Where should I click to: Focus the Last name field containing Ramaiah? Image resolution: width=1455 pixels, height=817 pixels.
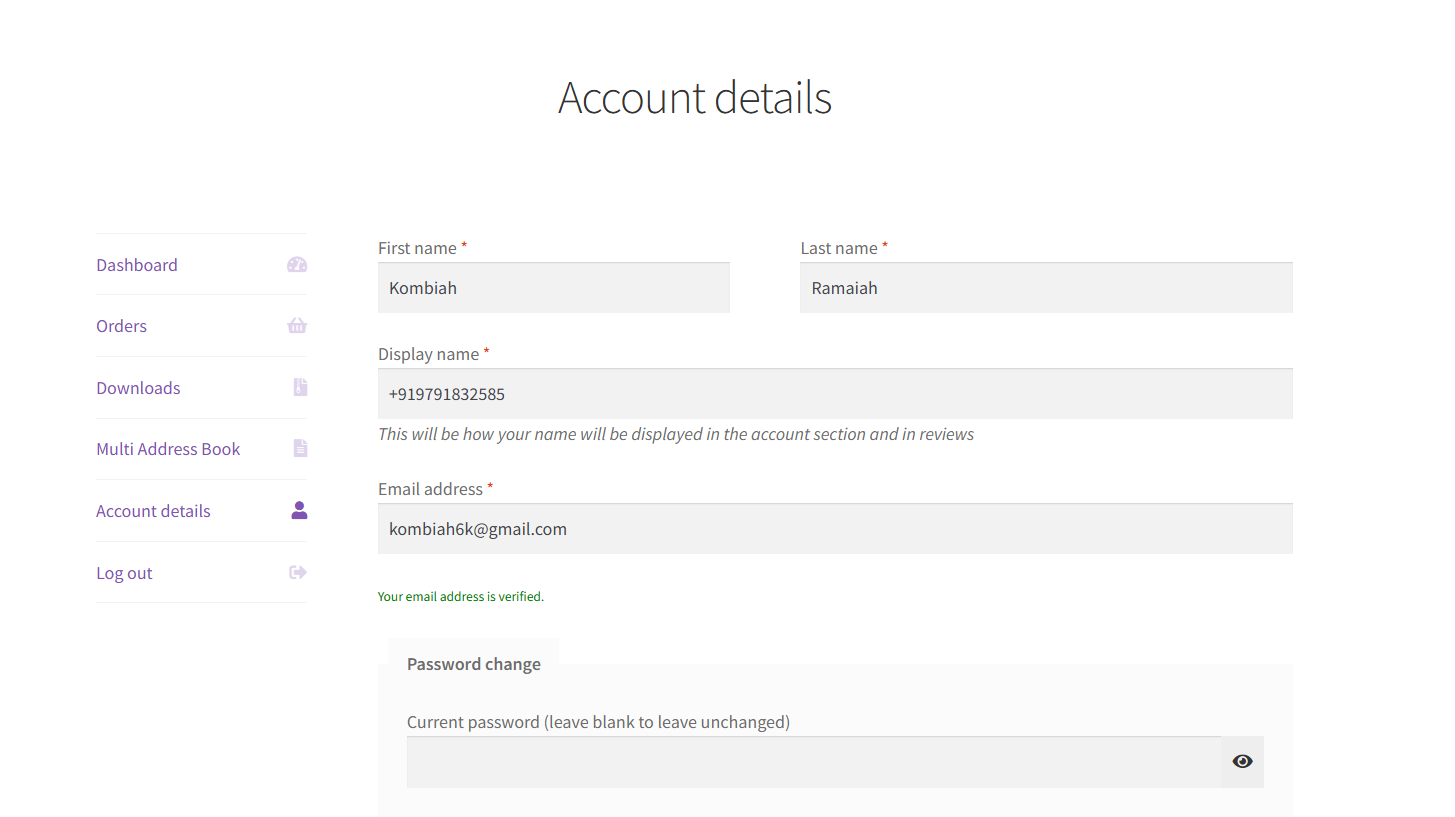pos(1045,288)
